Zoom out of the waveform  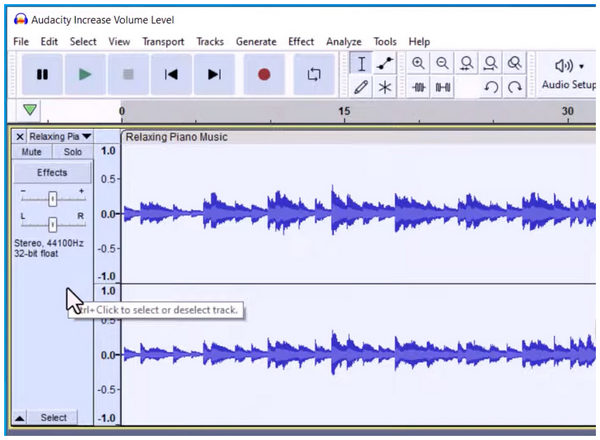point(442,63)
